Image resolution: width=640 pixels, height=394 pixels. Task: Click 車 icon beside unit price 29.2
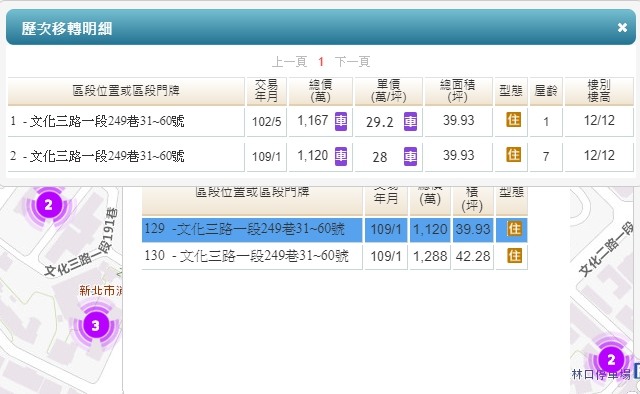pos(410,122)
